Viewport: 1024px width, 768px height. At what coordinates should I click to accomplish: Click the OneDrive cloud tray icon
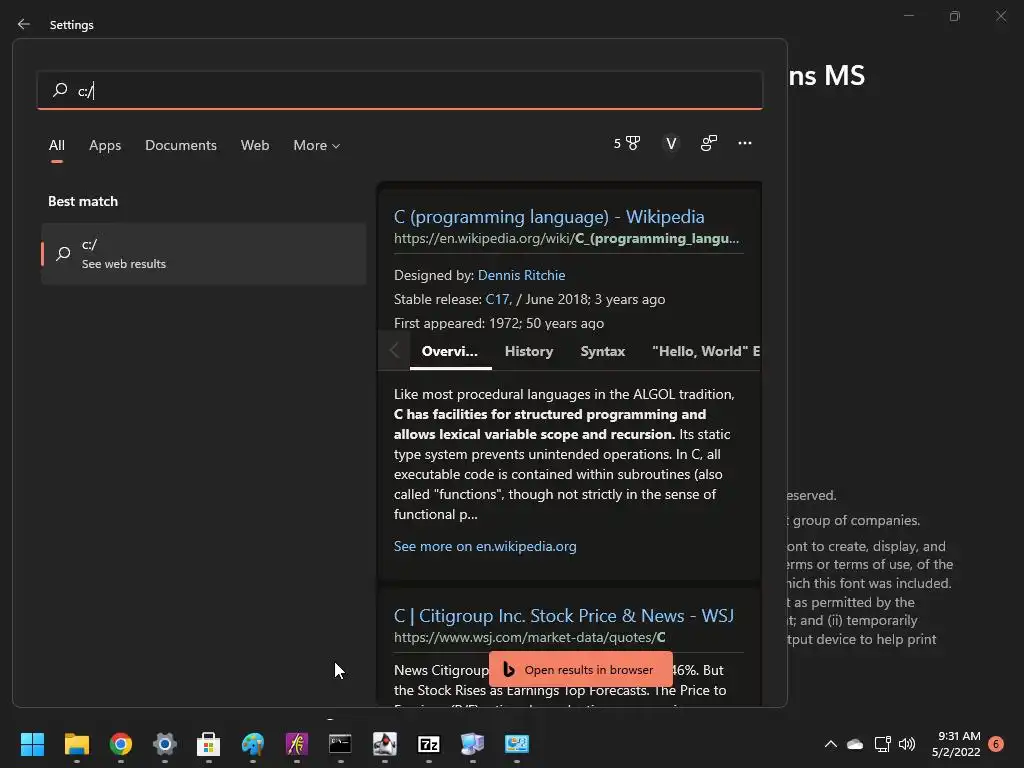click(855, 744)
